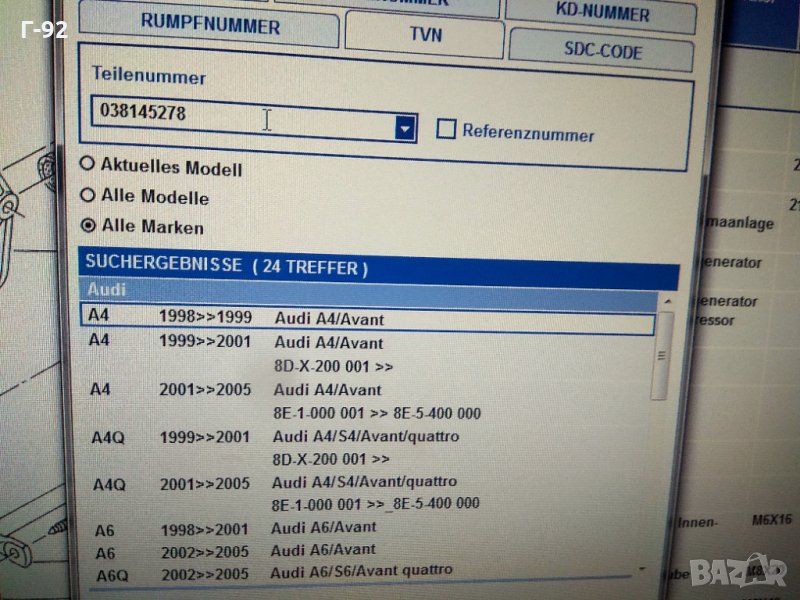Select the Aktuelles Modell radio button

pyautogui.click(x=88, y=164)
